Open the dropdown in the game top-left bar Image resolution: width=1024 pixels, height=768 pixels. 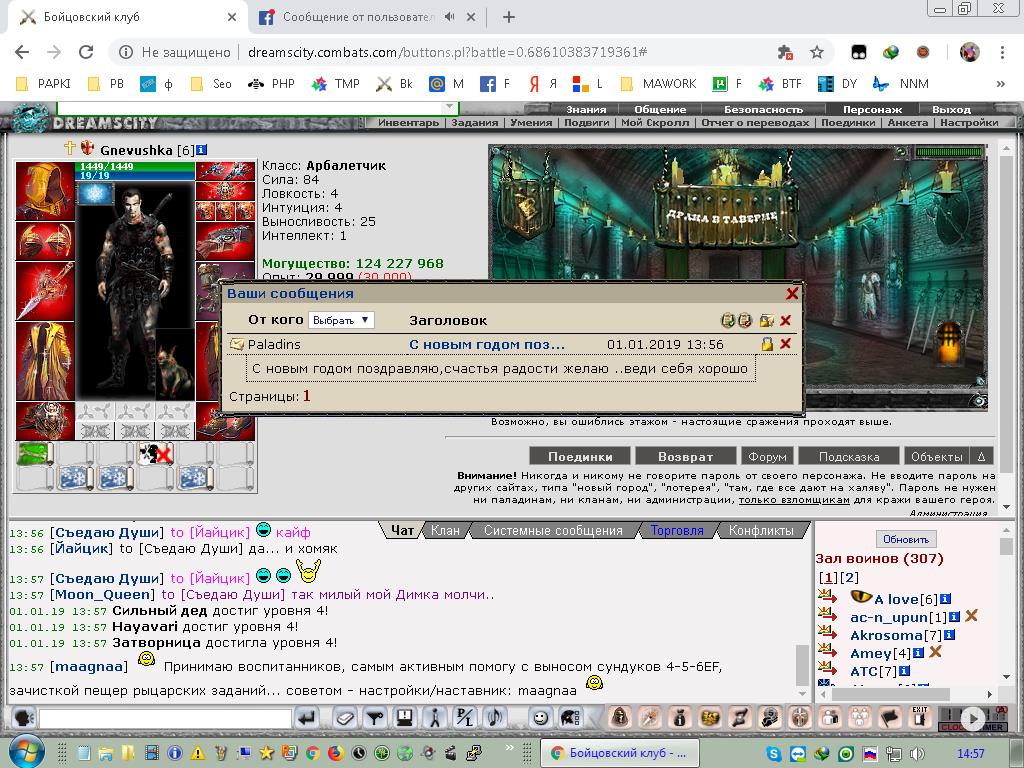click(449, 106)
